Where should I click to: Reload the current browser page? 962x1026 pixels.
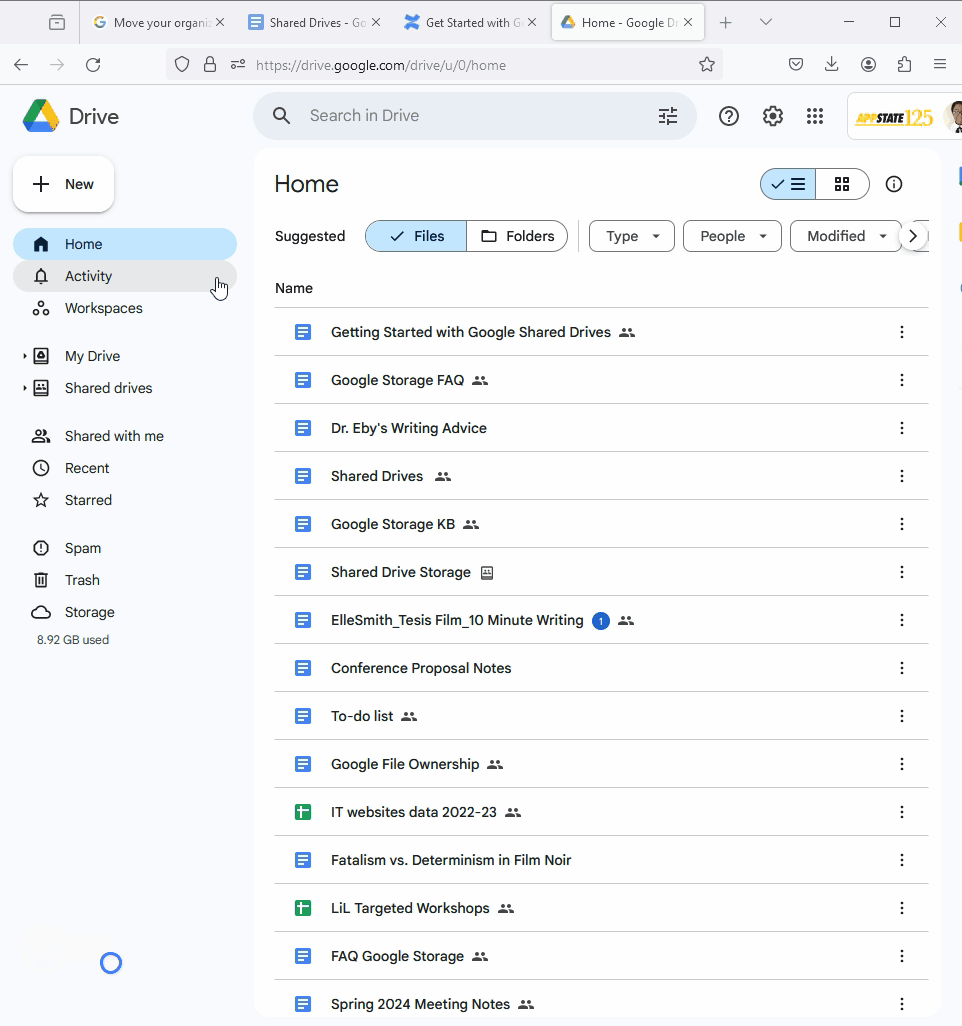[93, 65]
